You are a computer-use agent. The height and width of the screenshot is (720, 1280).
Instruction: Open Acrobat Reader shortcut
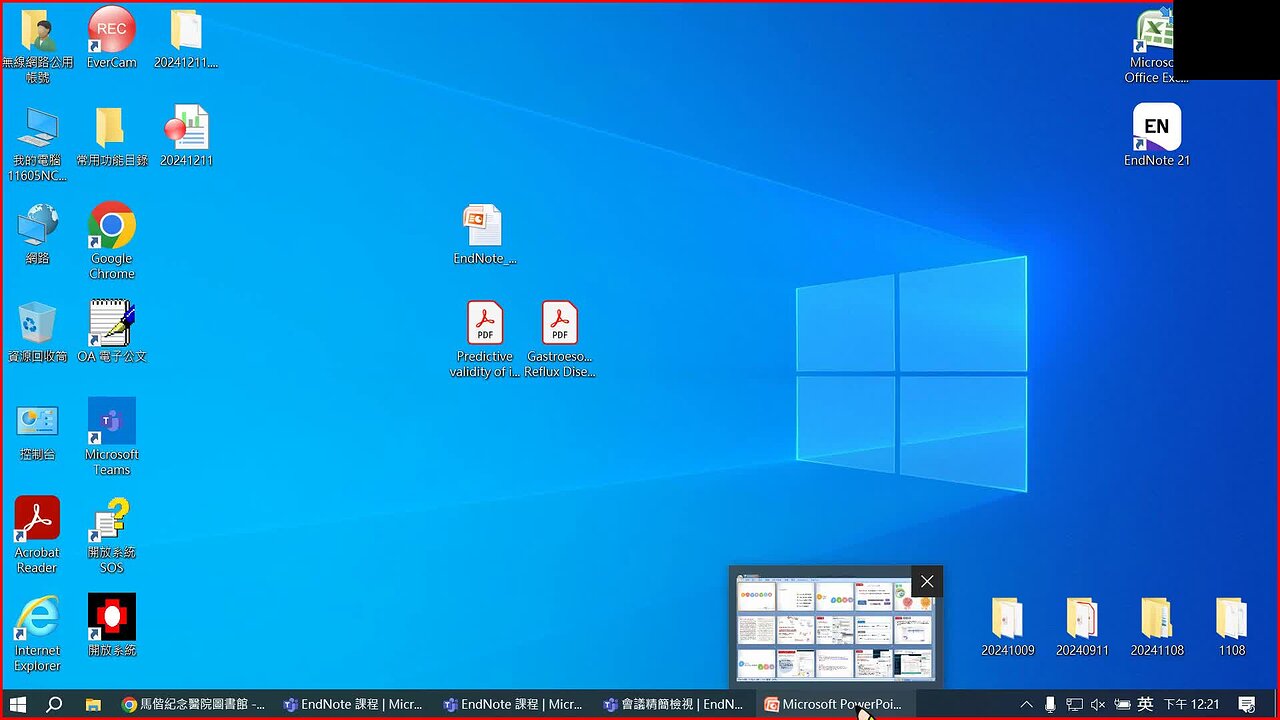coord(37,535)
